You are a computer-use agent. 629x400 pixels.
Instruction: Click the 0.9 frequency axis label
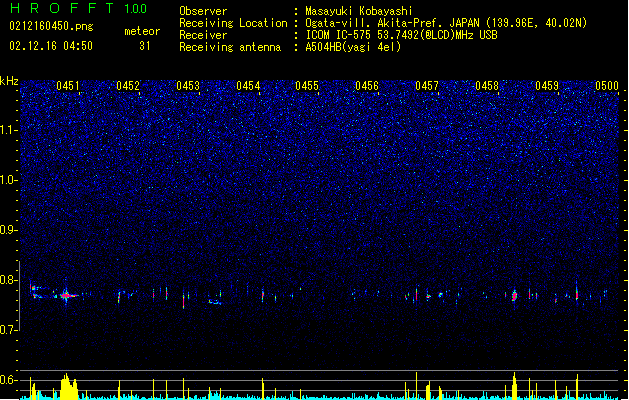click(x=9, y=230)
